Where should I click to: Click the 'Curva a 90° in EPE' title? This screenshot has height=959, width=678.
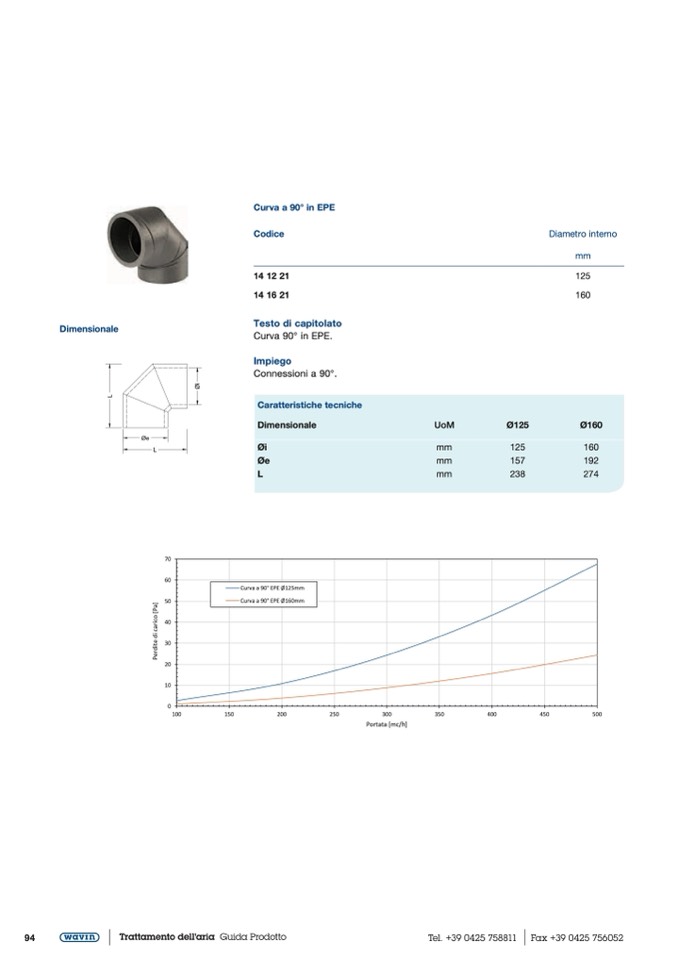pos(294,208)
